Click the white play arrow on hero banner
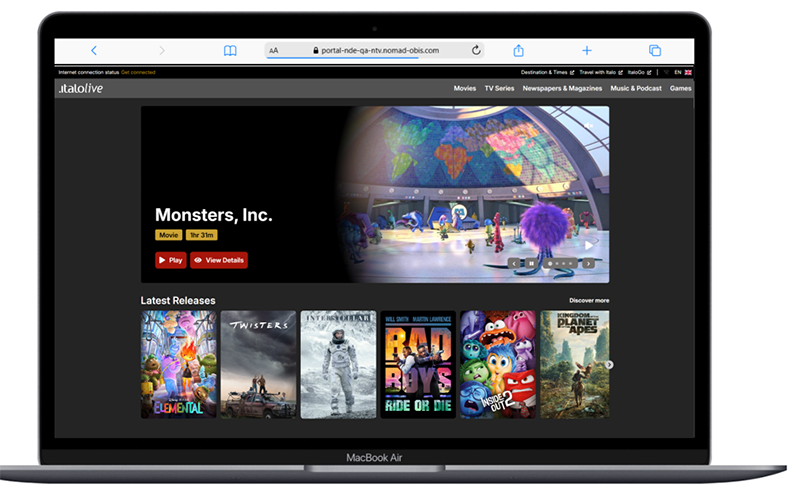 [588, 246]
